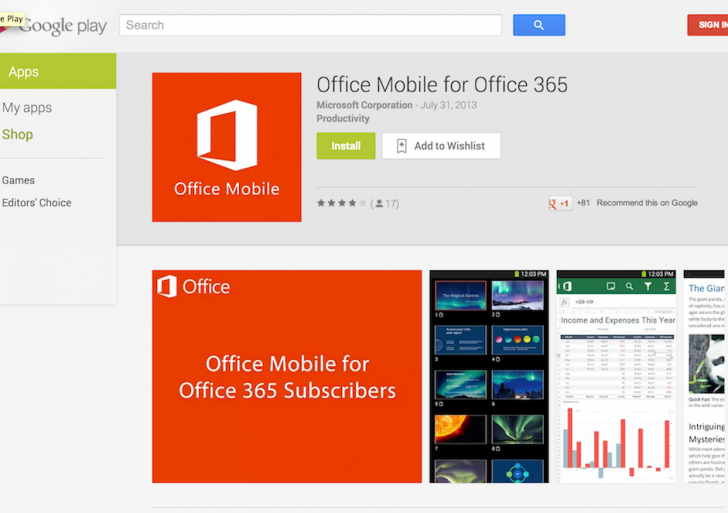Click the +81 recommendation count
This screenshot has width=728, height=513.
coord(583,203)
